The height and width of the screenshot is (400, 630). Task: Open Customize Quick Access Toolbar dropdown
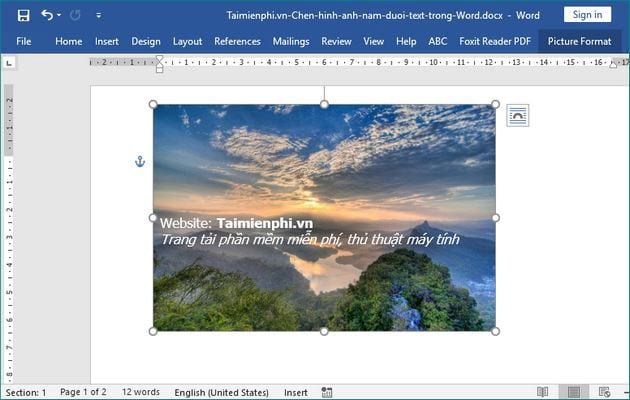coord(98,16)
